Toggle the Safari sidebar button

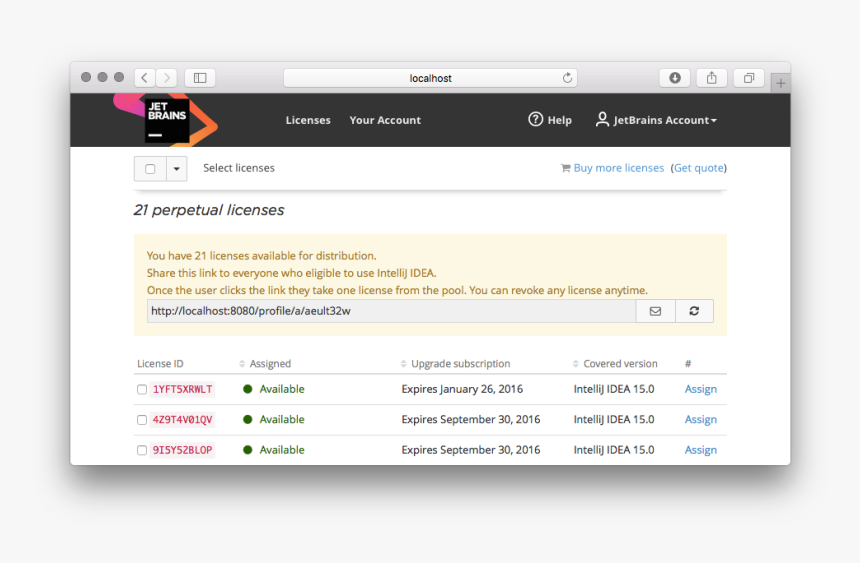200,78
